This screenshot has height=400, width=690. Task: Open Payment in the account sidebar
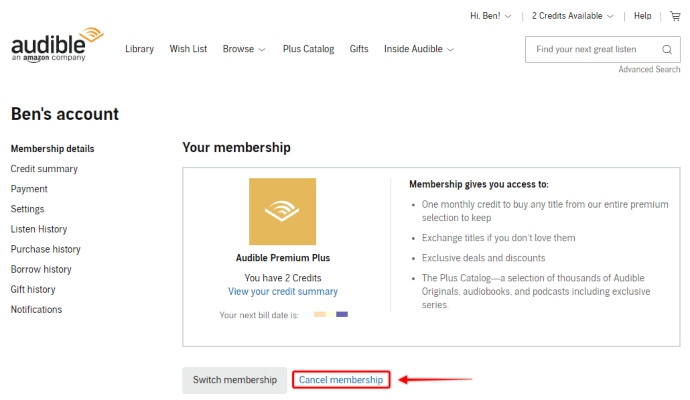pos(29,189)
